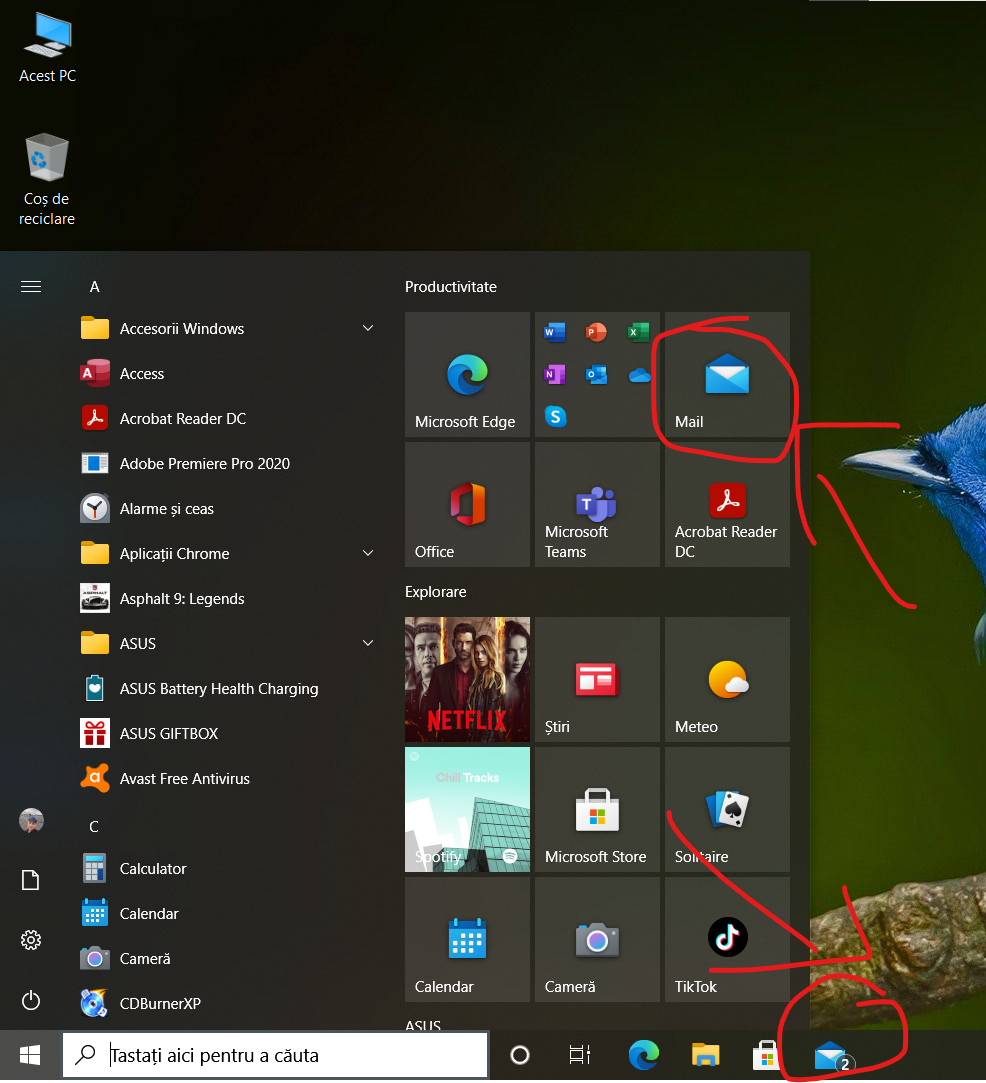986x1083 pixels.
Task: Open the Calendar tile
Action: [x=467, y=939]
